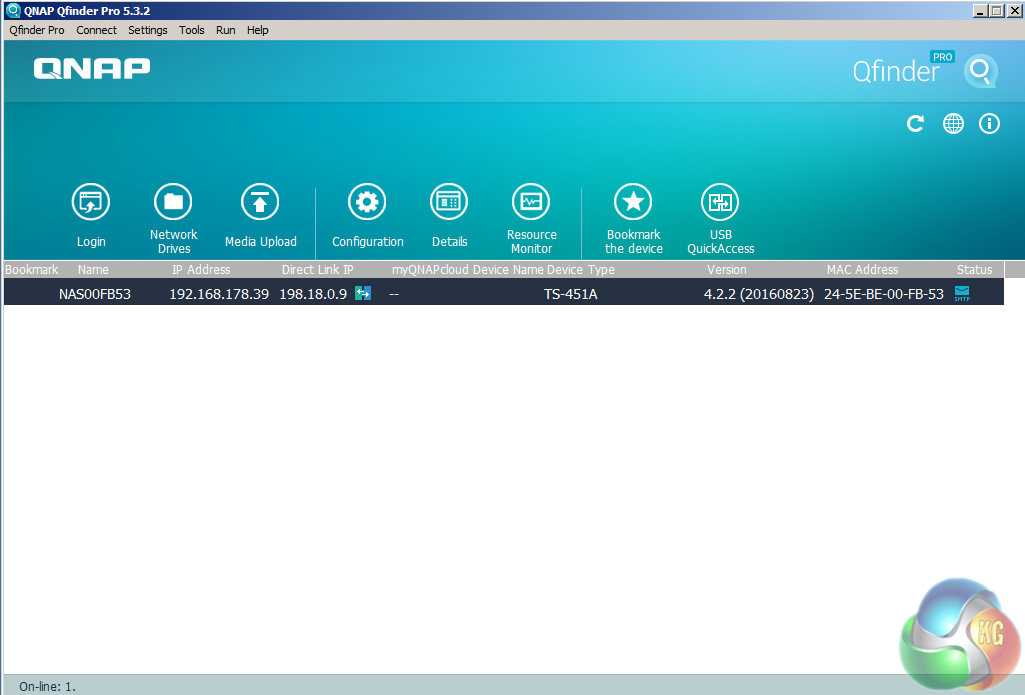Click the version 4.2.2 (20160823) cell
This screenshot has width=1025, height=695.
(x=759, y=294)
